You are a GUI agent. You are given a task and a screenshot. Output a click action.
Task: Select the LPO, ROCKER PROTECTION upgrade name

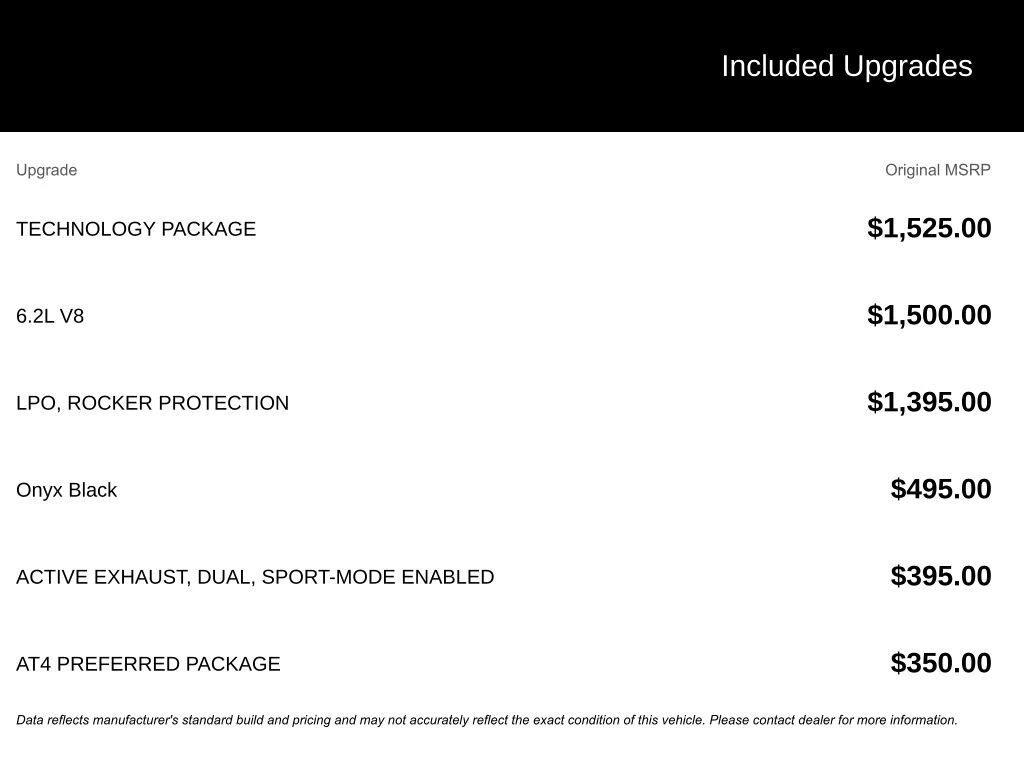pos(152,403)
